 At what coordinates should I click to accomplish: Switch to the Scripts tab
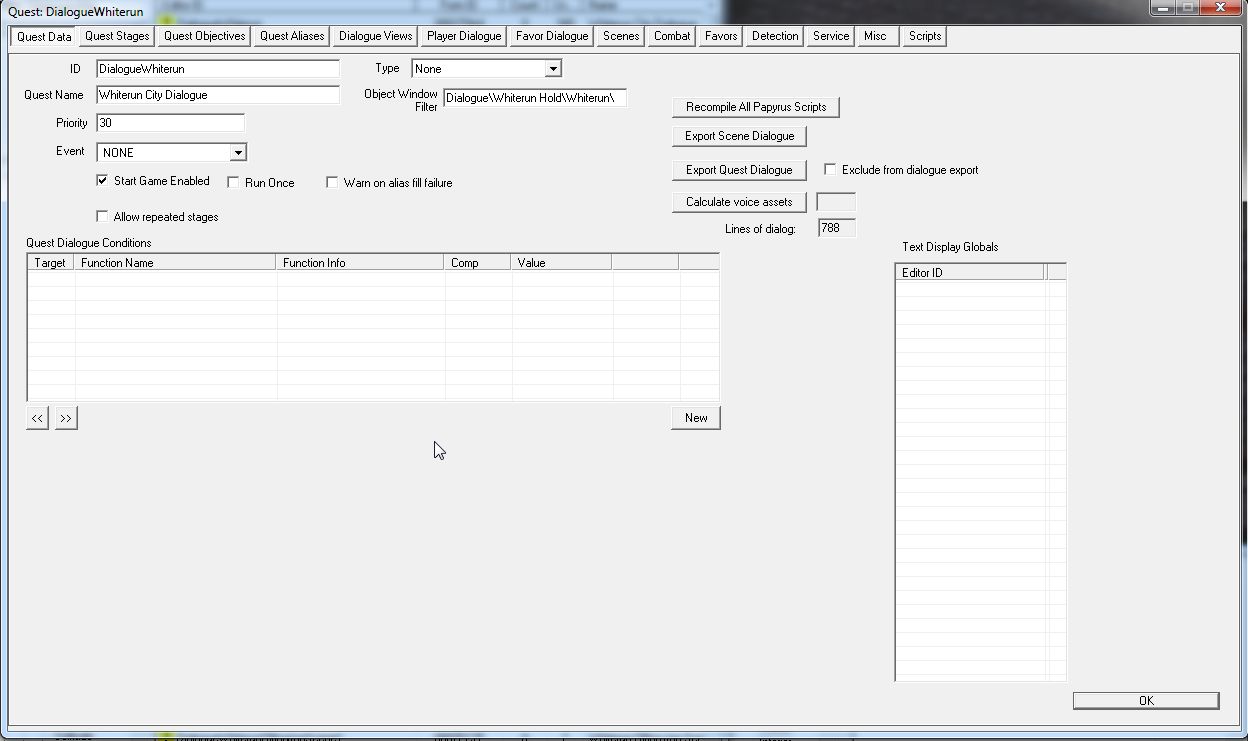click(924, 36)
